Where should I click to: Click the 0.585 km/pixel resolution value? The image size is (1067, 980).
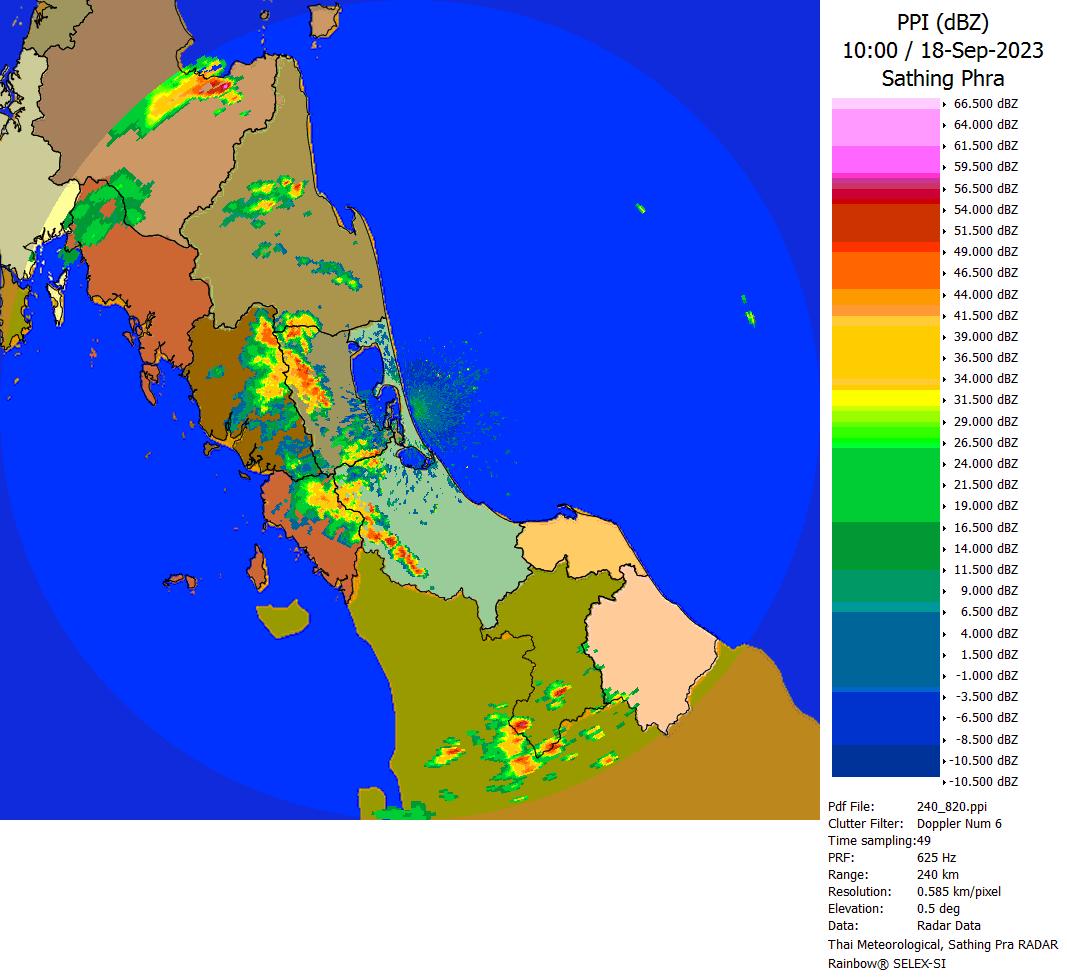tap(958, 892)
